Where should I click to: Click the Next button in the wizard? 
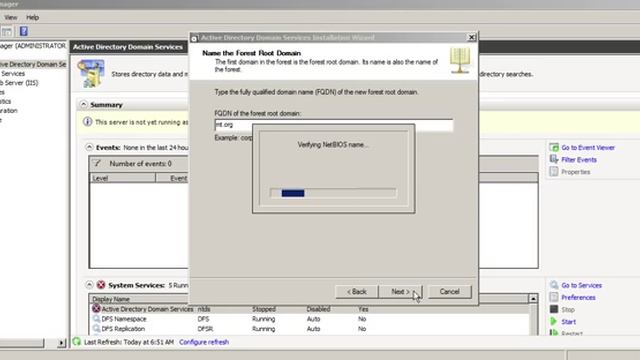pos(400,292)
